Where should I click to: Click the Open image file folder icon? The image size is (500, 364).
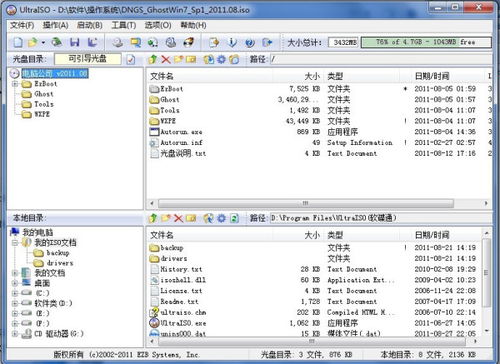pyautogui.click(x=33, y=42)
